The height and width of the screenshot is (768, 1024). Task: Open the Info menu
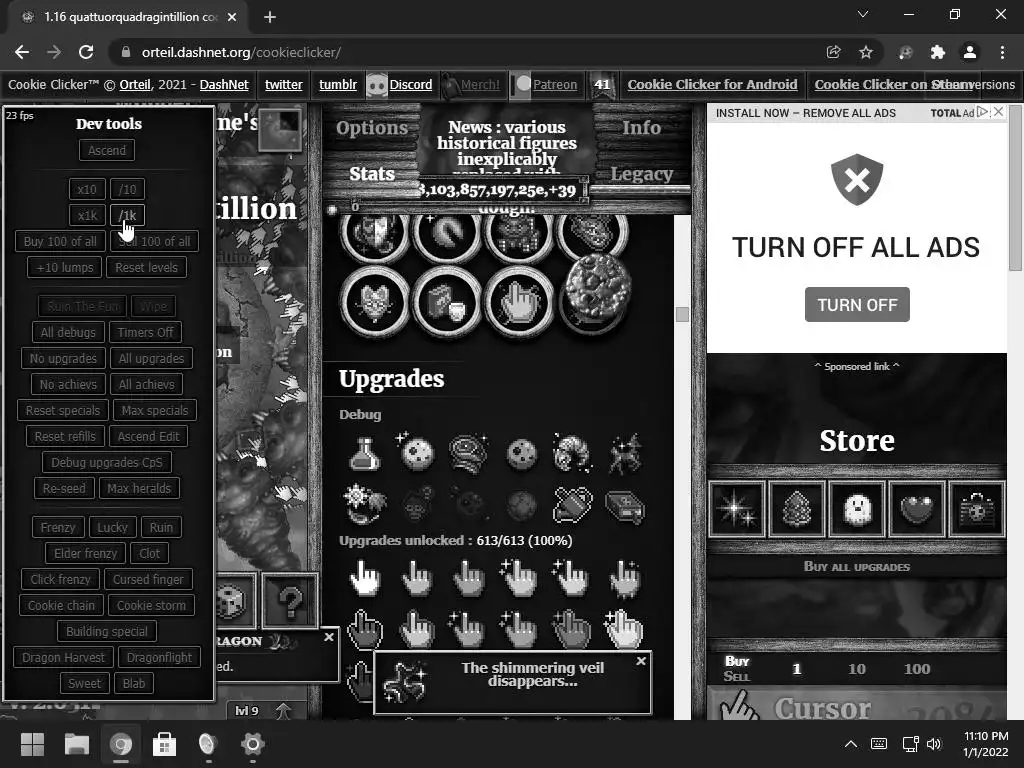tap(641, 128)
